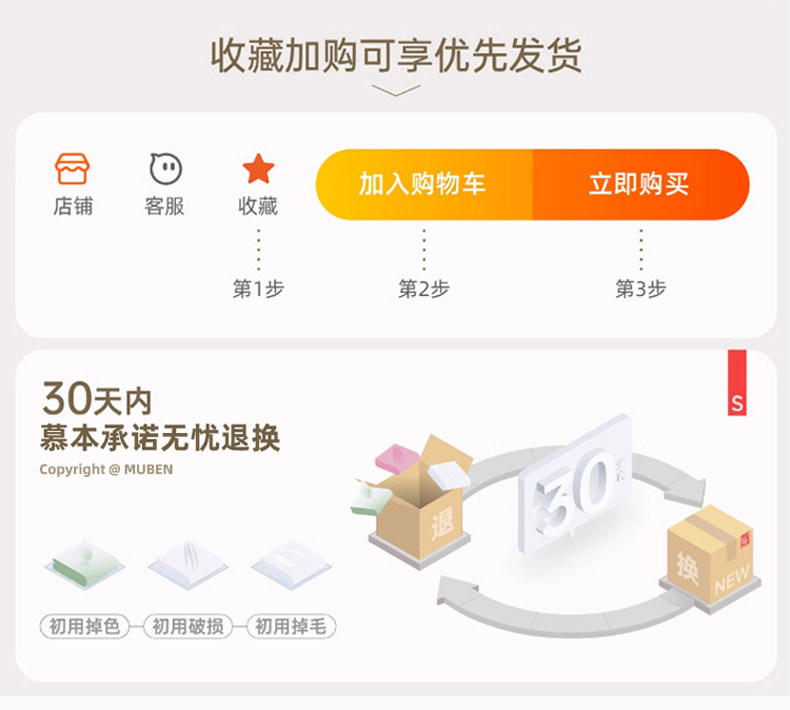
Task: Click the Copyright @ MUBEN text
Action: [x=106, y=469]
